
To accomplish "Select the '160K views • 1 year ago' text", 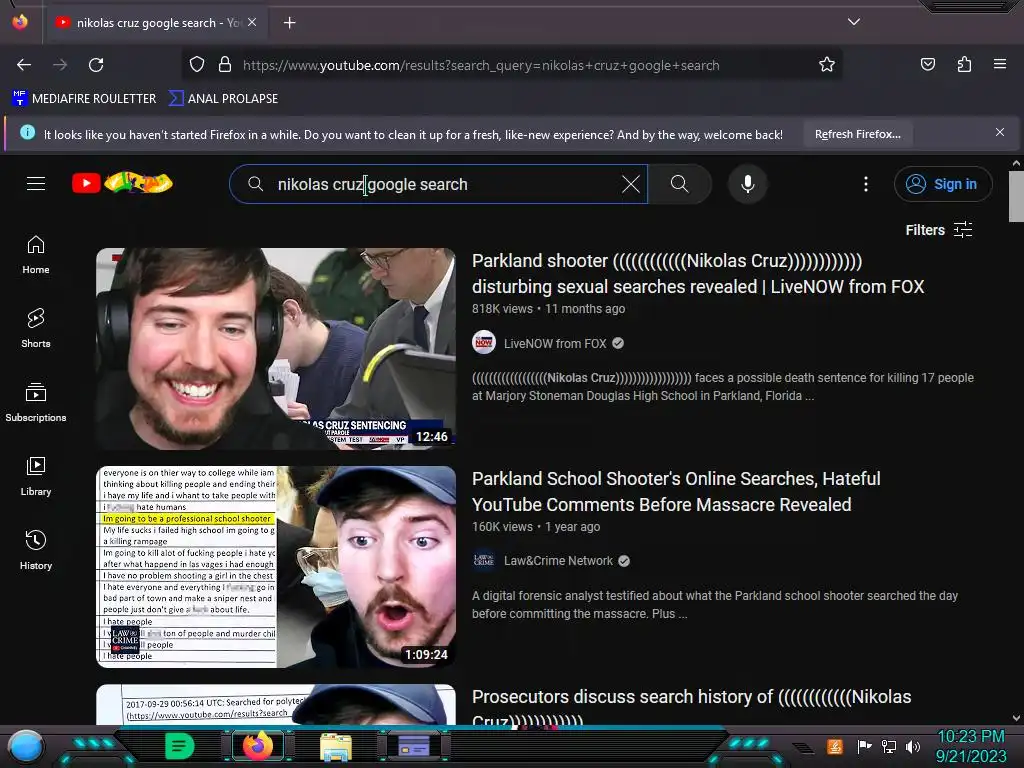I will pos(536,527).
